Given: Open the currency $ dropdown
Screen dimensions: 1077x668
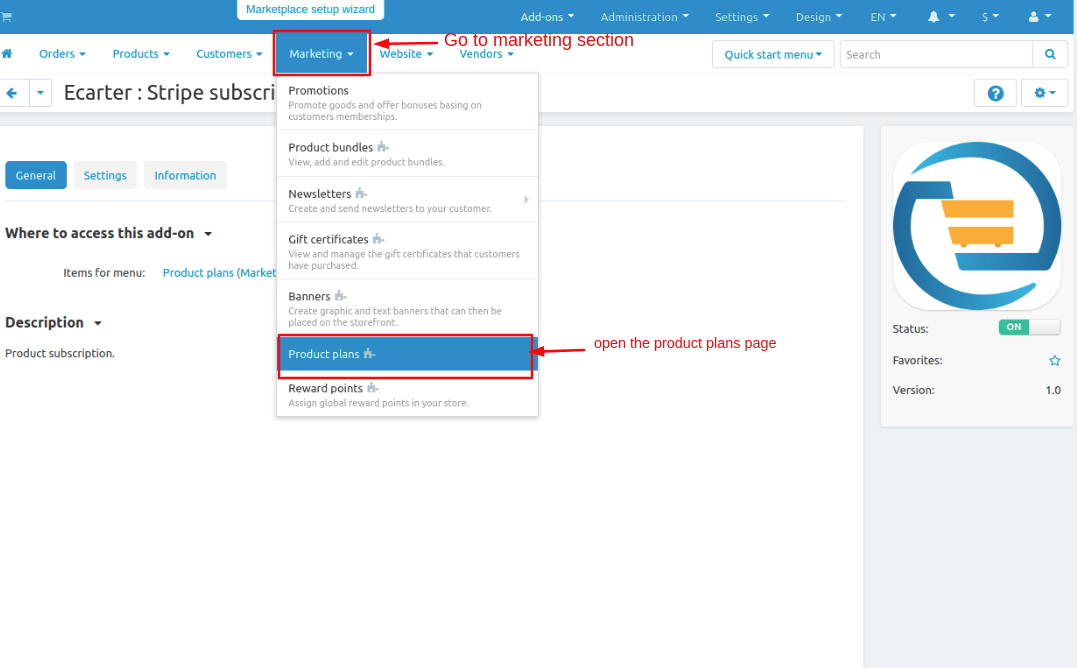Looking at the screenshot, I should coord(990,17).
